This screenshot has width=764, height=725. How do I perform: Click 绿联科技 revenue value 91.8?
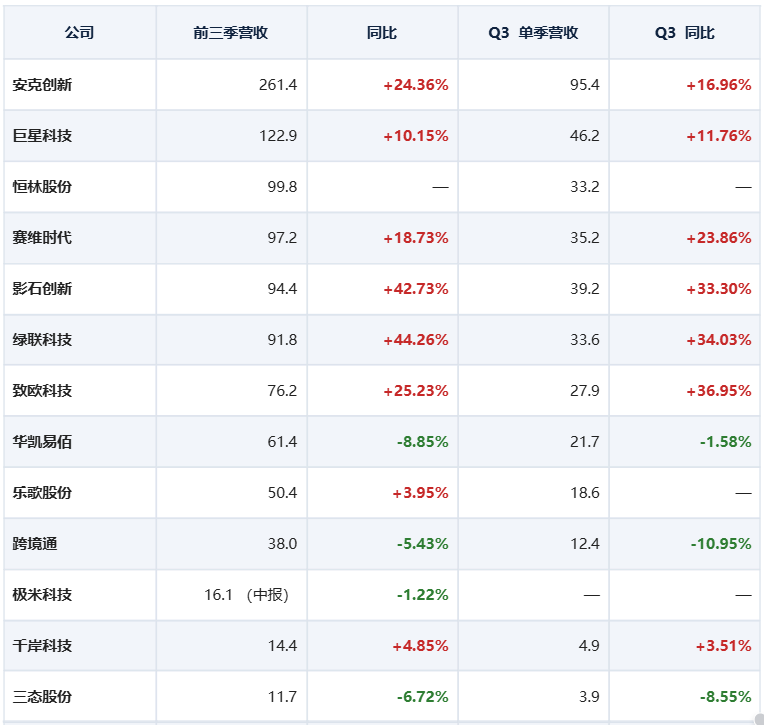coord(282,340)
